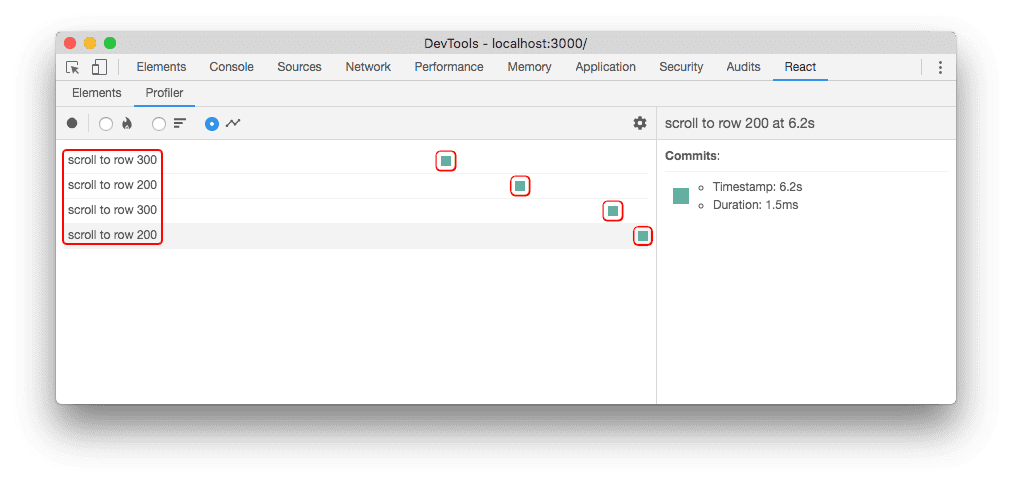Image resolution: width=1012 pixels, height=484 pixels.
Task: Select the flame chart radio button
Action: pos(106,124)
